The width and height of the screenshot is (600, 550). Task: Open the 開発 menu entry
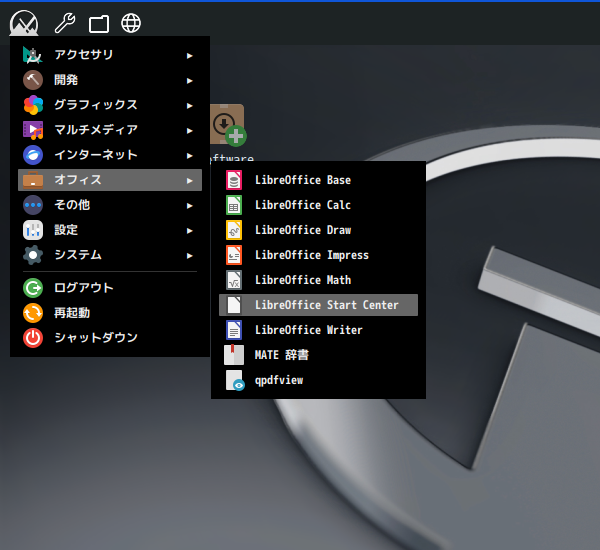(x=110, y=80)
